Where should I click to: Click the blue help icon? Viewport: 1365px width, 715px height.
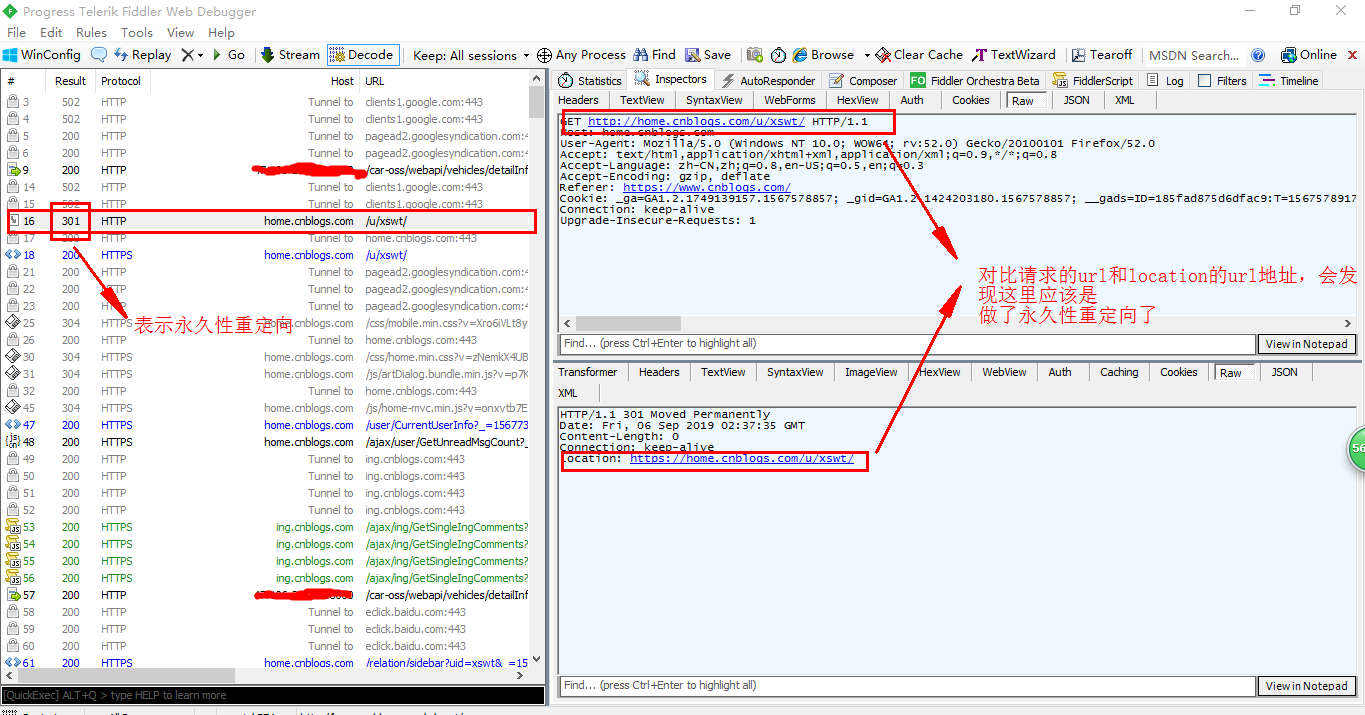point(1258,55)
